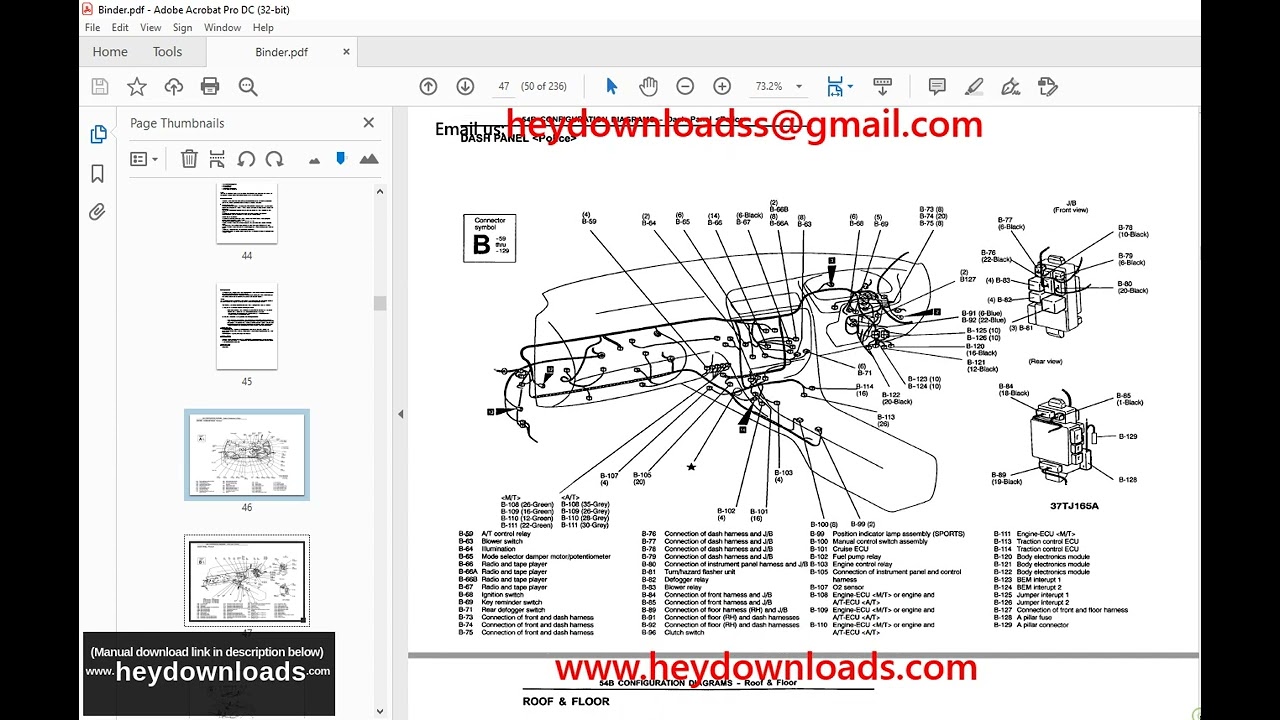Image resolution: width=1280 pixels, height=720 pixels.
Task: Close the Page Thumbnails panel
Action: [x=368, y=123]
